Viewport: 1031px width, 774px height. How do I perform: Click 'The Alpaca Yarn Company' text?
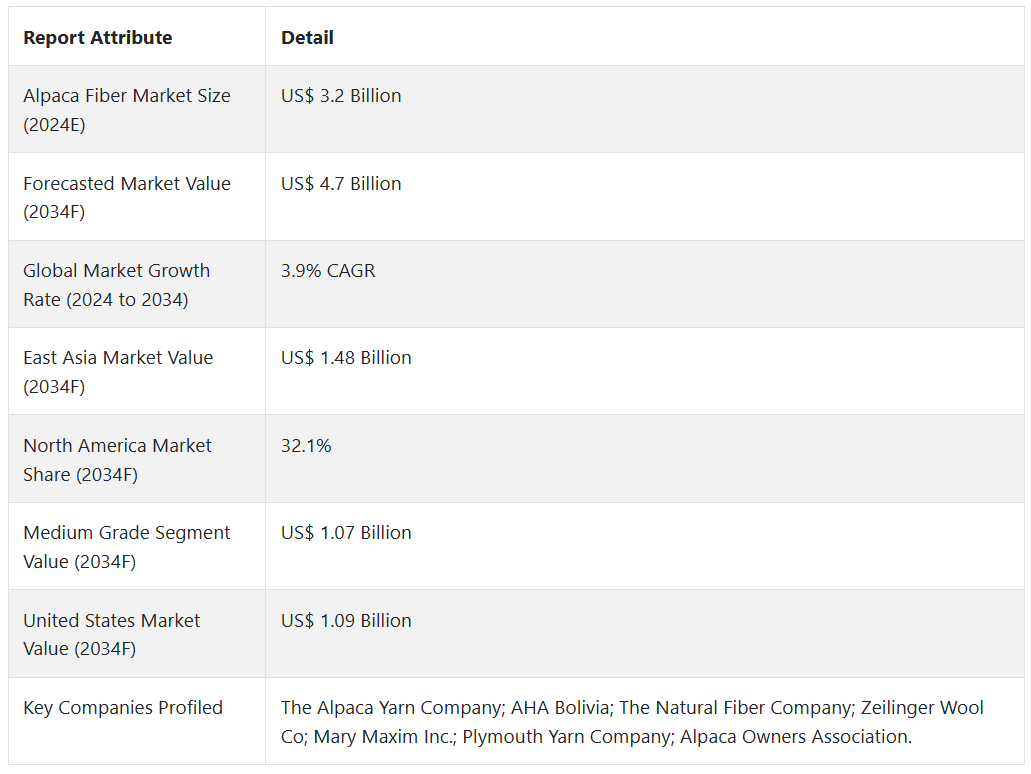391,708
